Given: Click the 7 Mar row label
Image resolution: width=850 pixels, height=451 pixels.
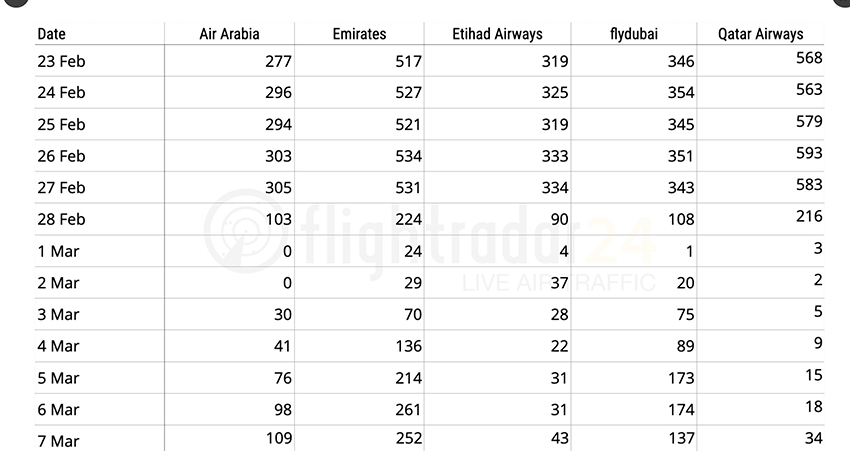Looking at the screenshot, I should pos(58,441).
